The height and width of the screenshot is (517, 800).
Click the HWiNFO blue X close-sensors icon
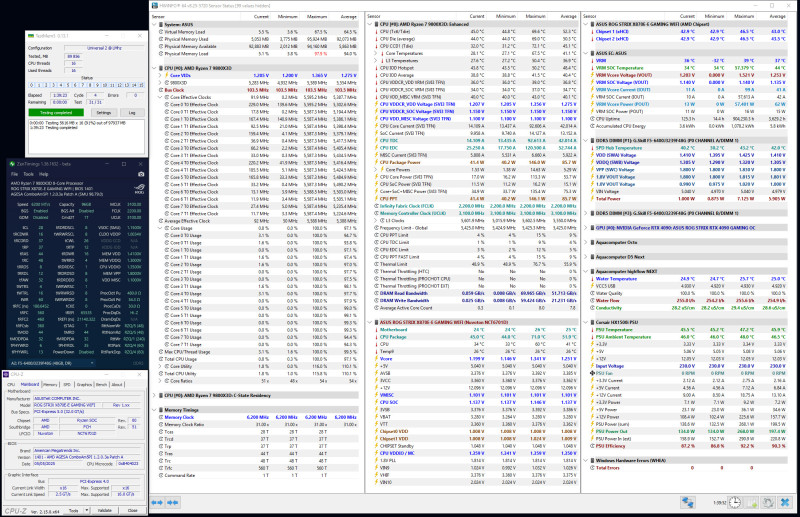coord(785,503)
